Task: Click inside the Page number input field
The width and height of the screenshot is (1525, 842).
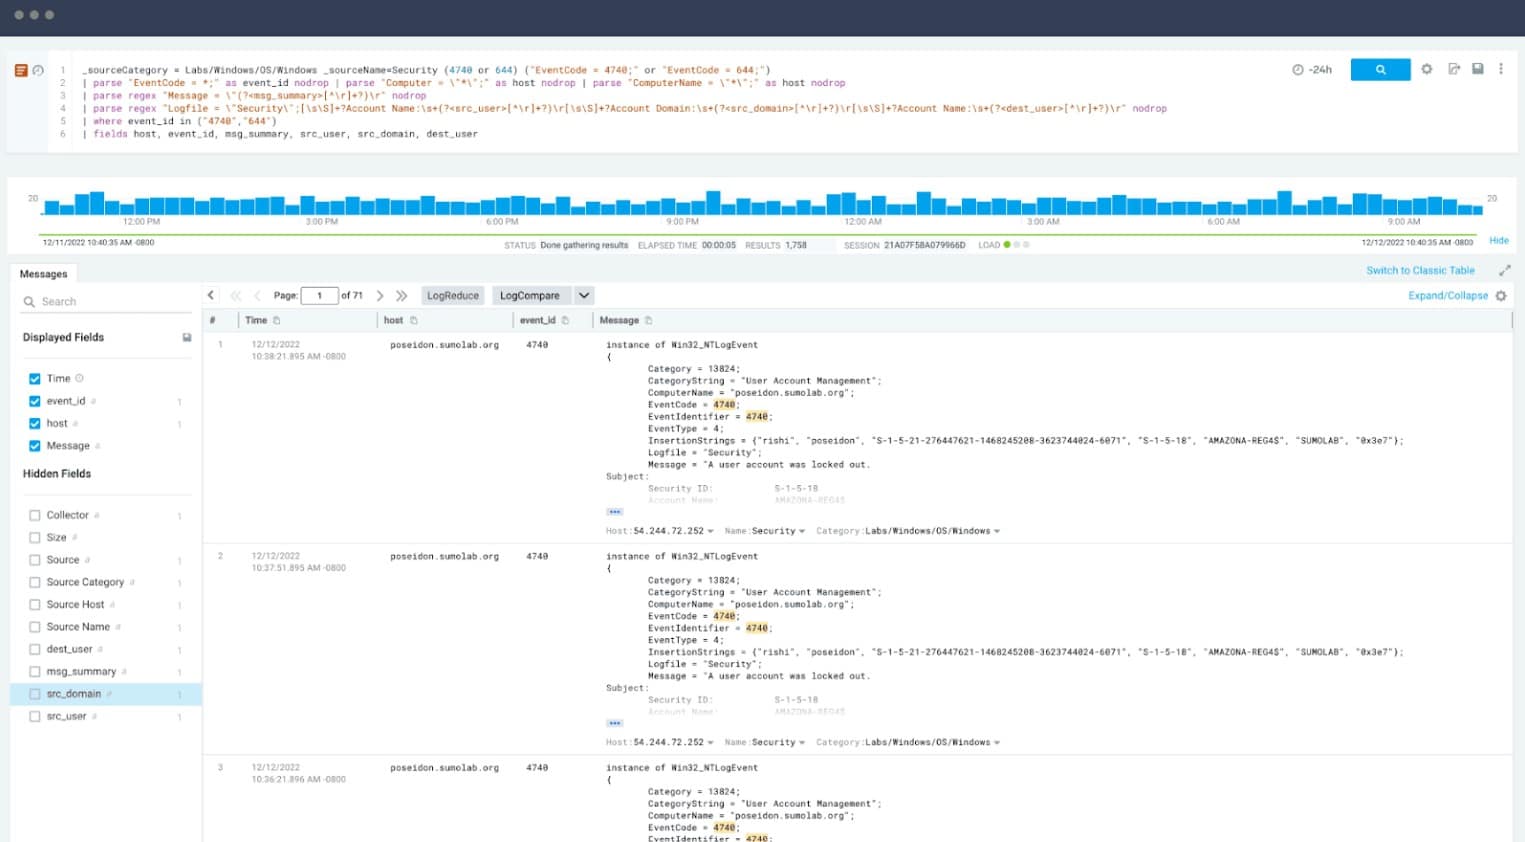Action: pyautogui.click(x=320, y=295)
